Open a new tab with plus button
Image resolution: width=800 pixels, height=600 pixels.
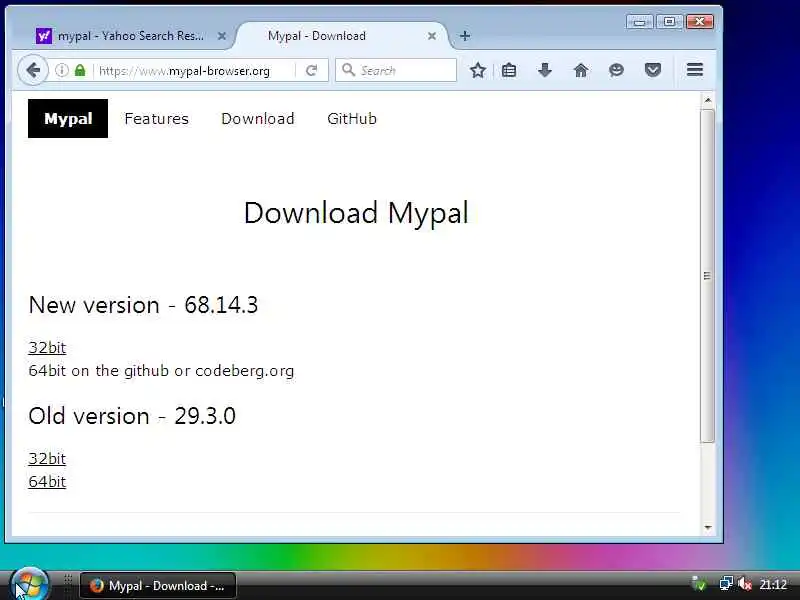(464, 36)
